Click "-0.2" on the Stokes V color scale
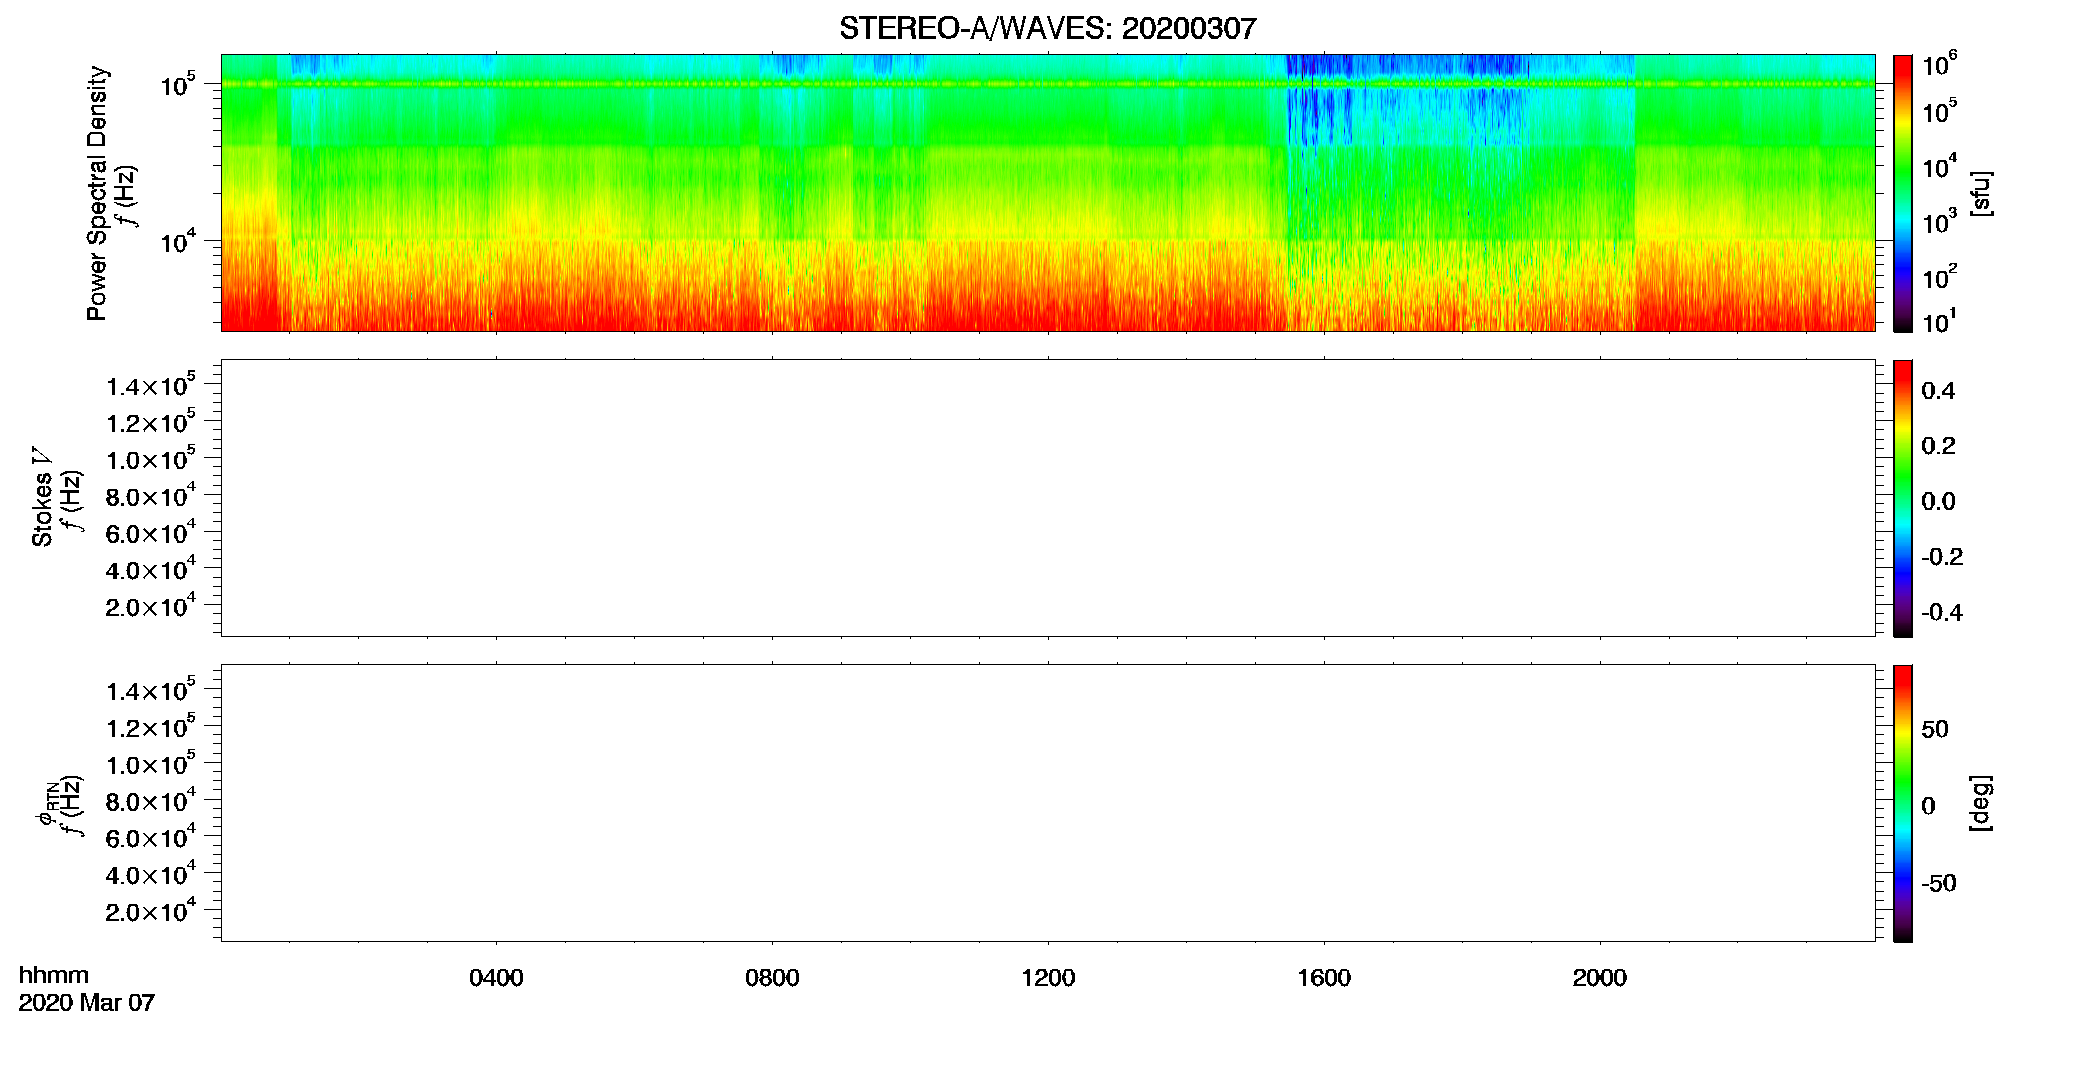The image size is (2096, 1080). click(1941, 556)
